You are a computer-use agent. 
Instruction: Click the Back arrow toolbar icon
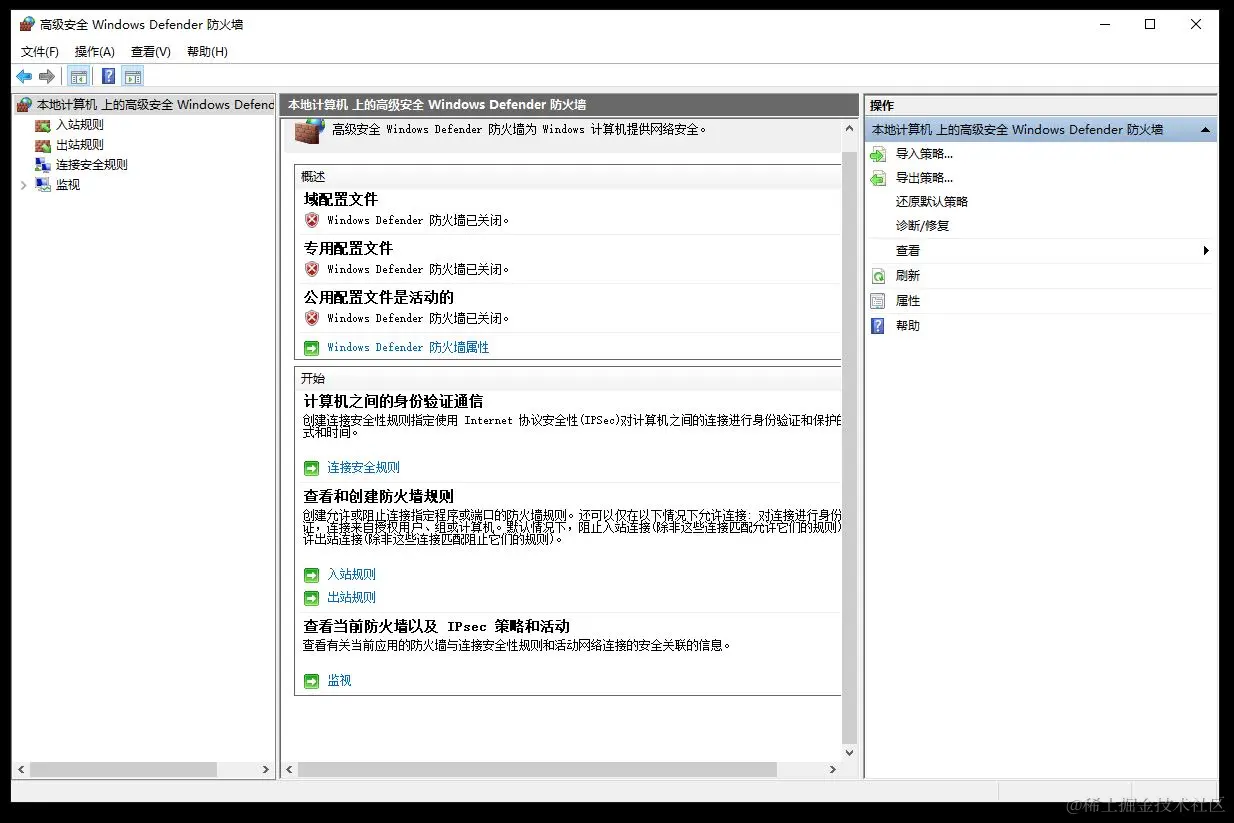[24, 76]
